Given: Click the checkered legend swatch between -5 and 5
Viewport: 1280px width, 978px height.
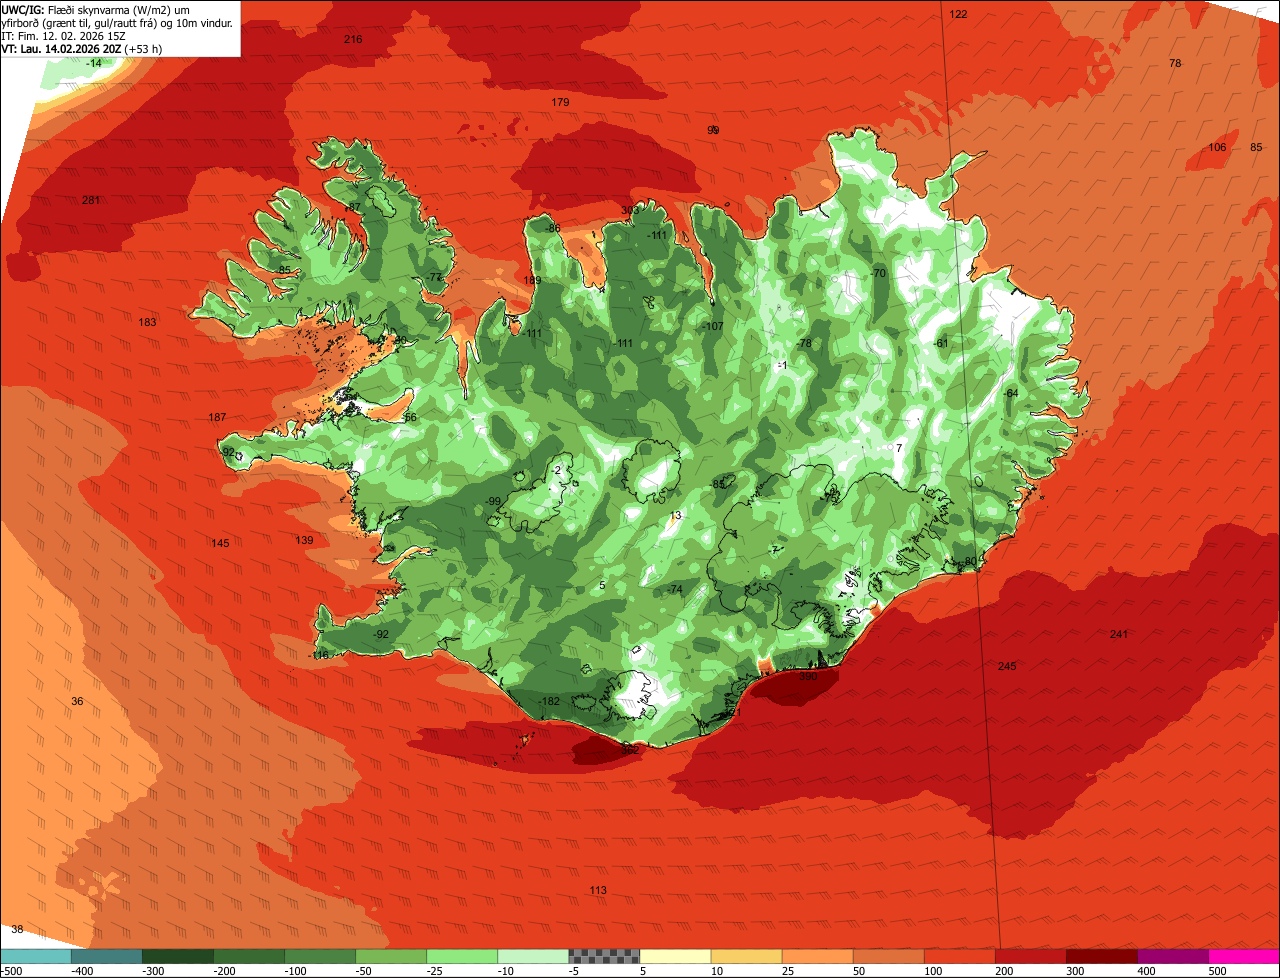Looking at the screenshot, I should 604,956.
